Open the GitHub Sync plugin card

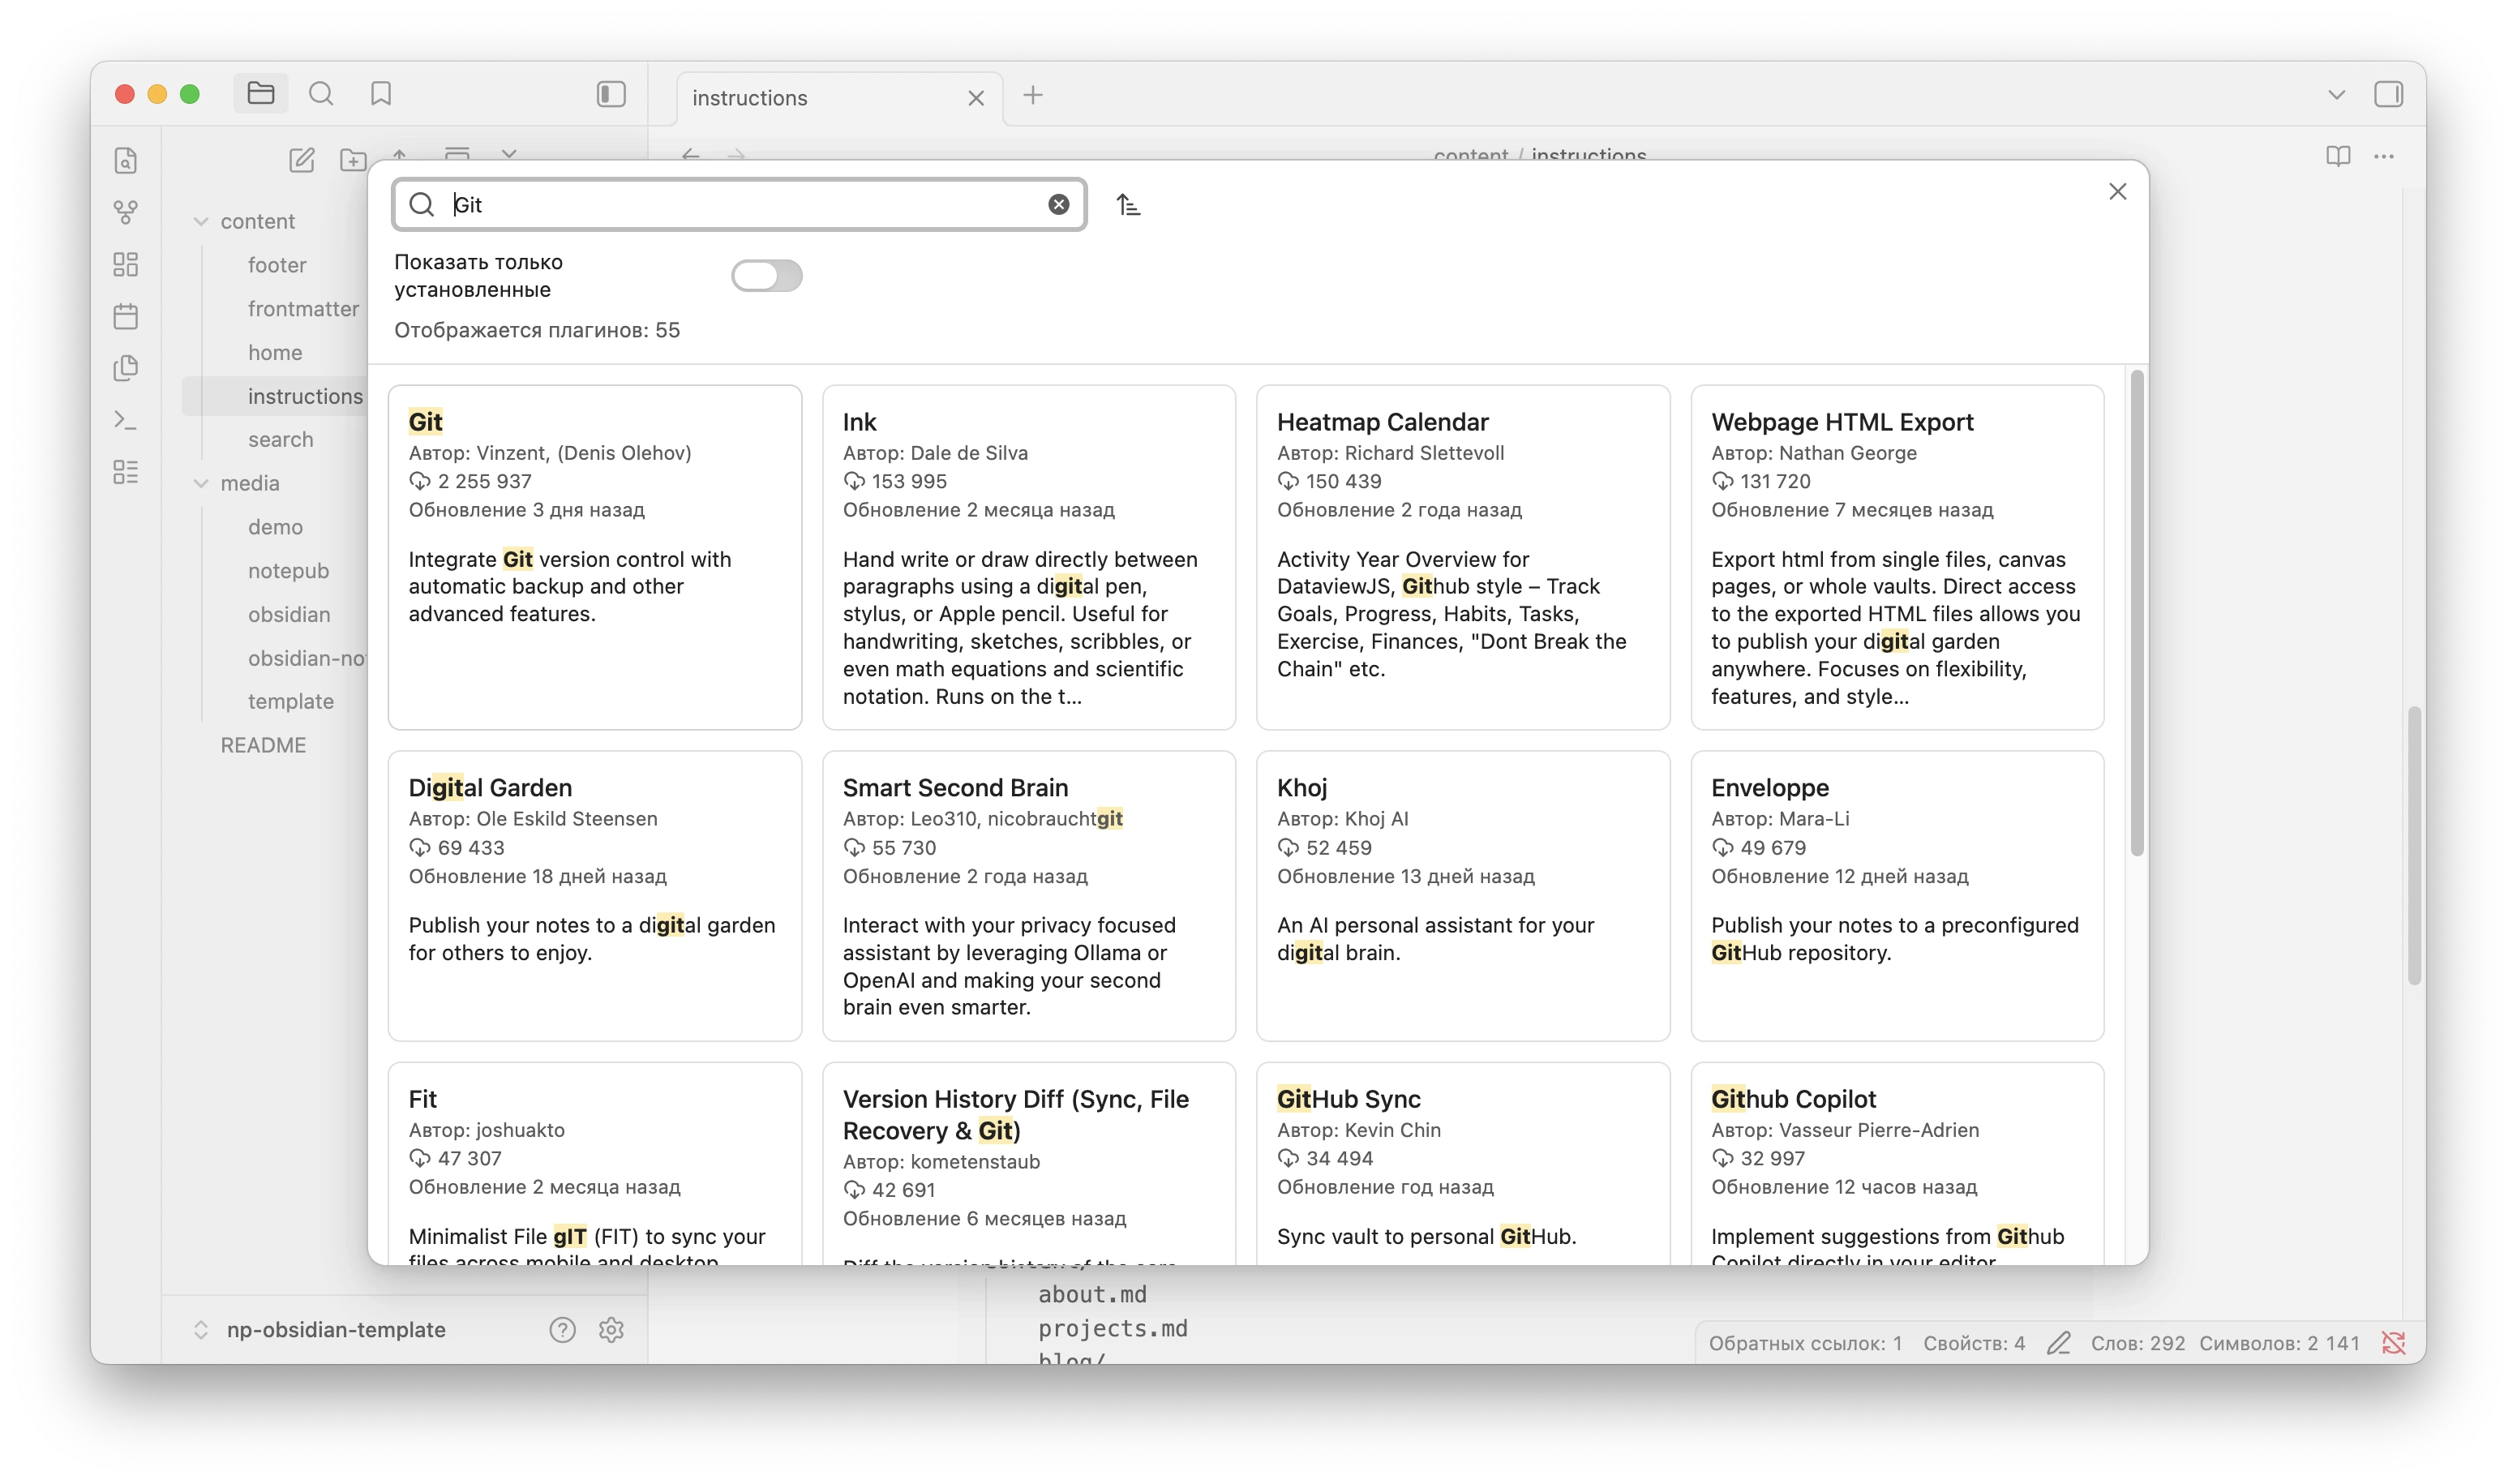point(1462,1163)
